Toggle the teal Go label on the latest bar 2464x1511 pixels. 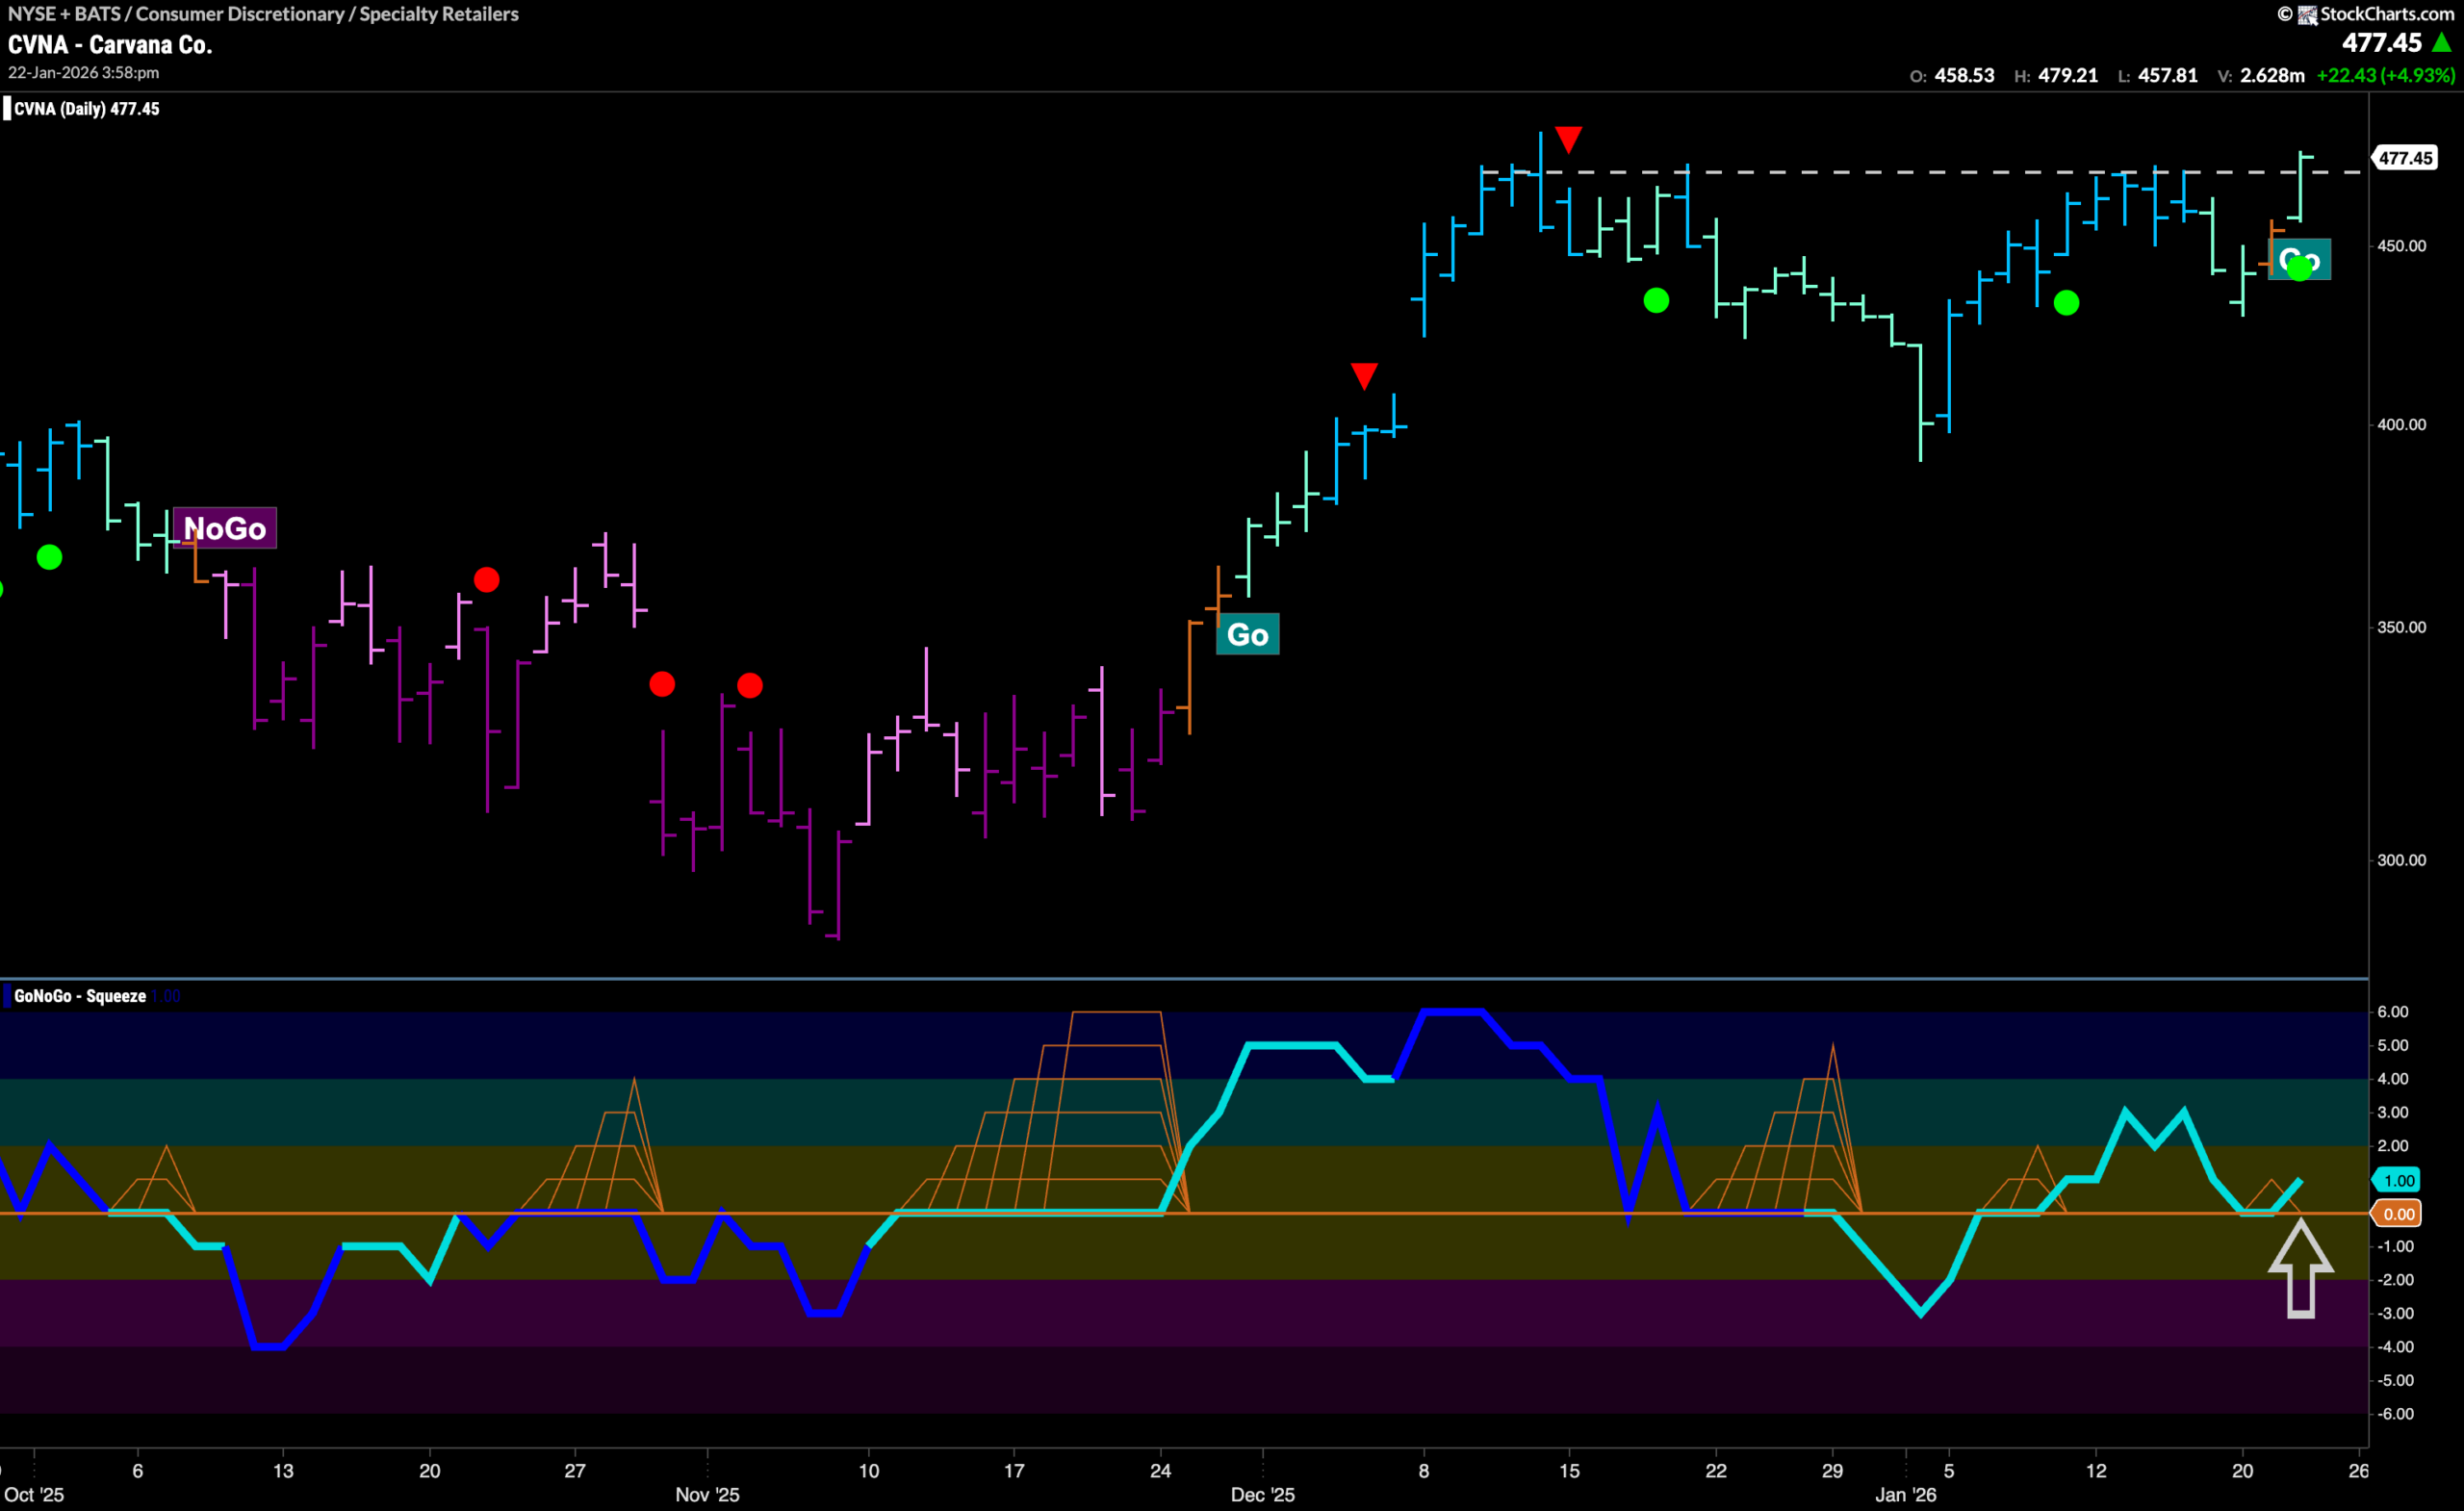pyautogui.click(x=2299, y=258)
